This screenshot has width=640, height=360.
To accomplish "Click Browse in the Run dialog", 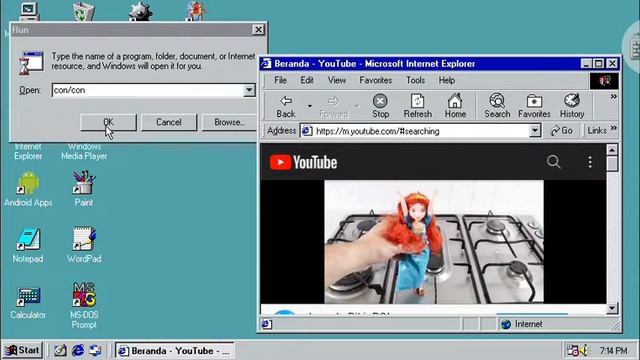I will click(229, 122).
